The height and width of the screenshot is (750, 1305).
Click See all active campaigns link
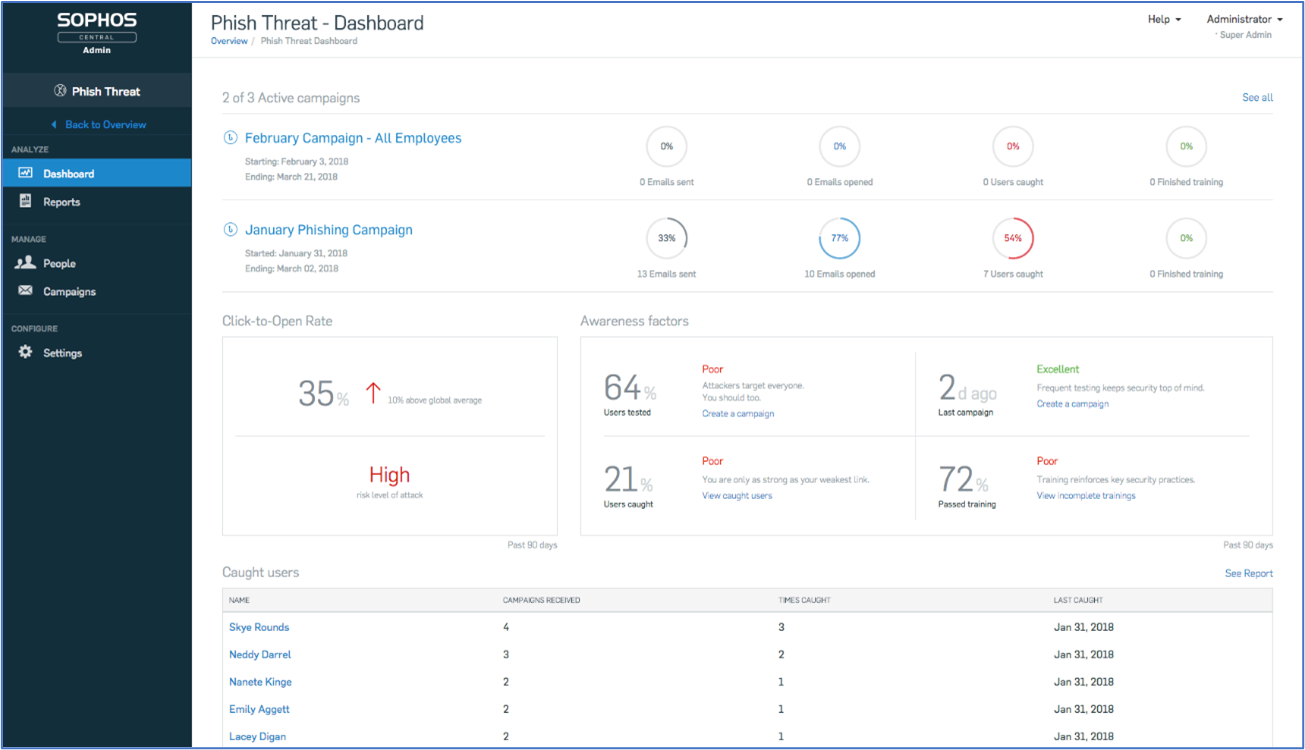point(1257,97)
